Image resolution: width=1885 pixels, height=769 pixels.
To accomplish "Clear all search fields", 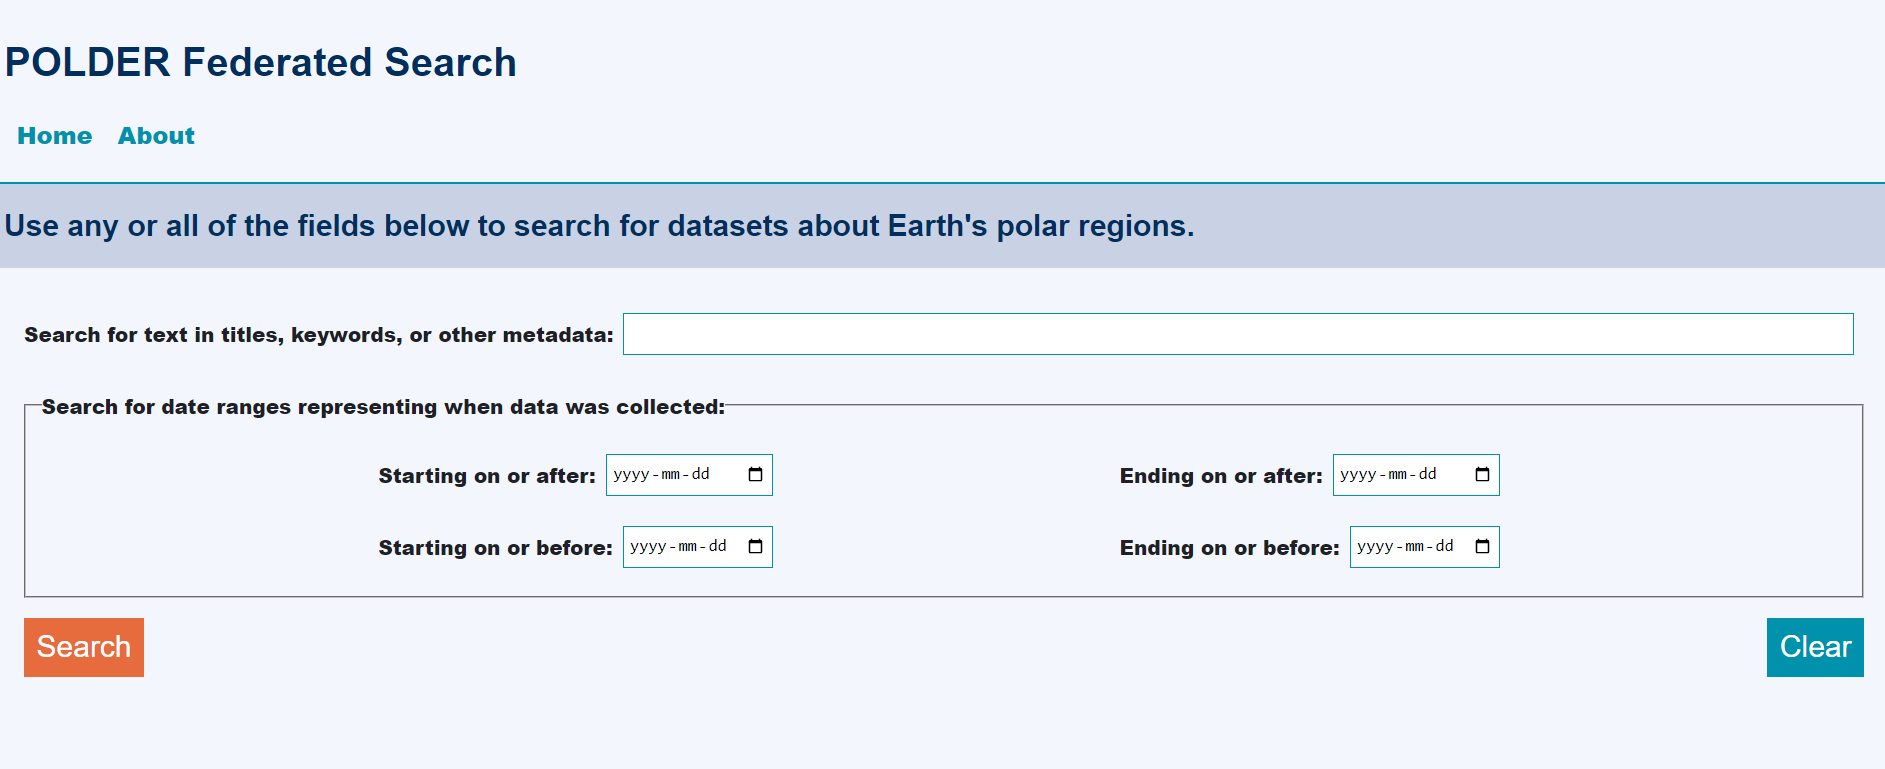I will point(1815,647).
